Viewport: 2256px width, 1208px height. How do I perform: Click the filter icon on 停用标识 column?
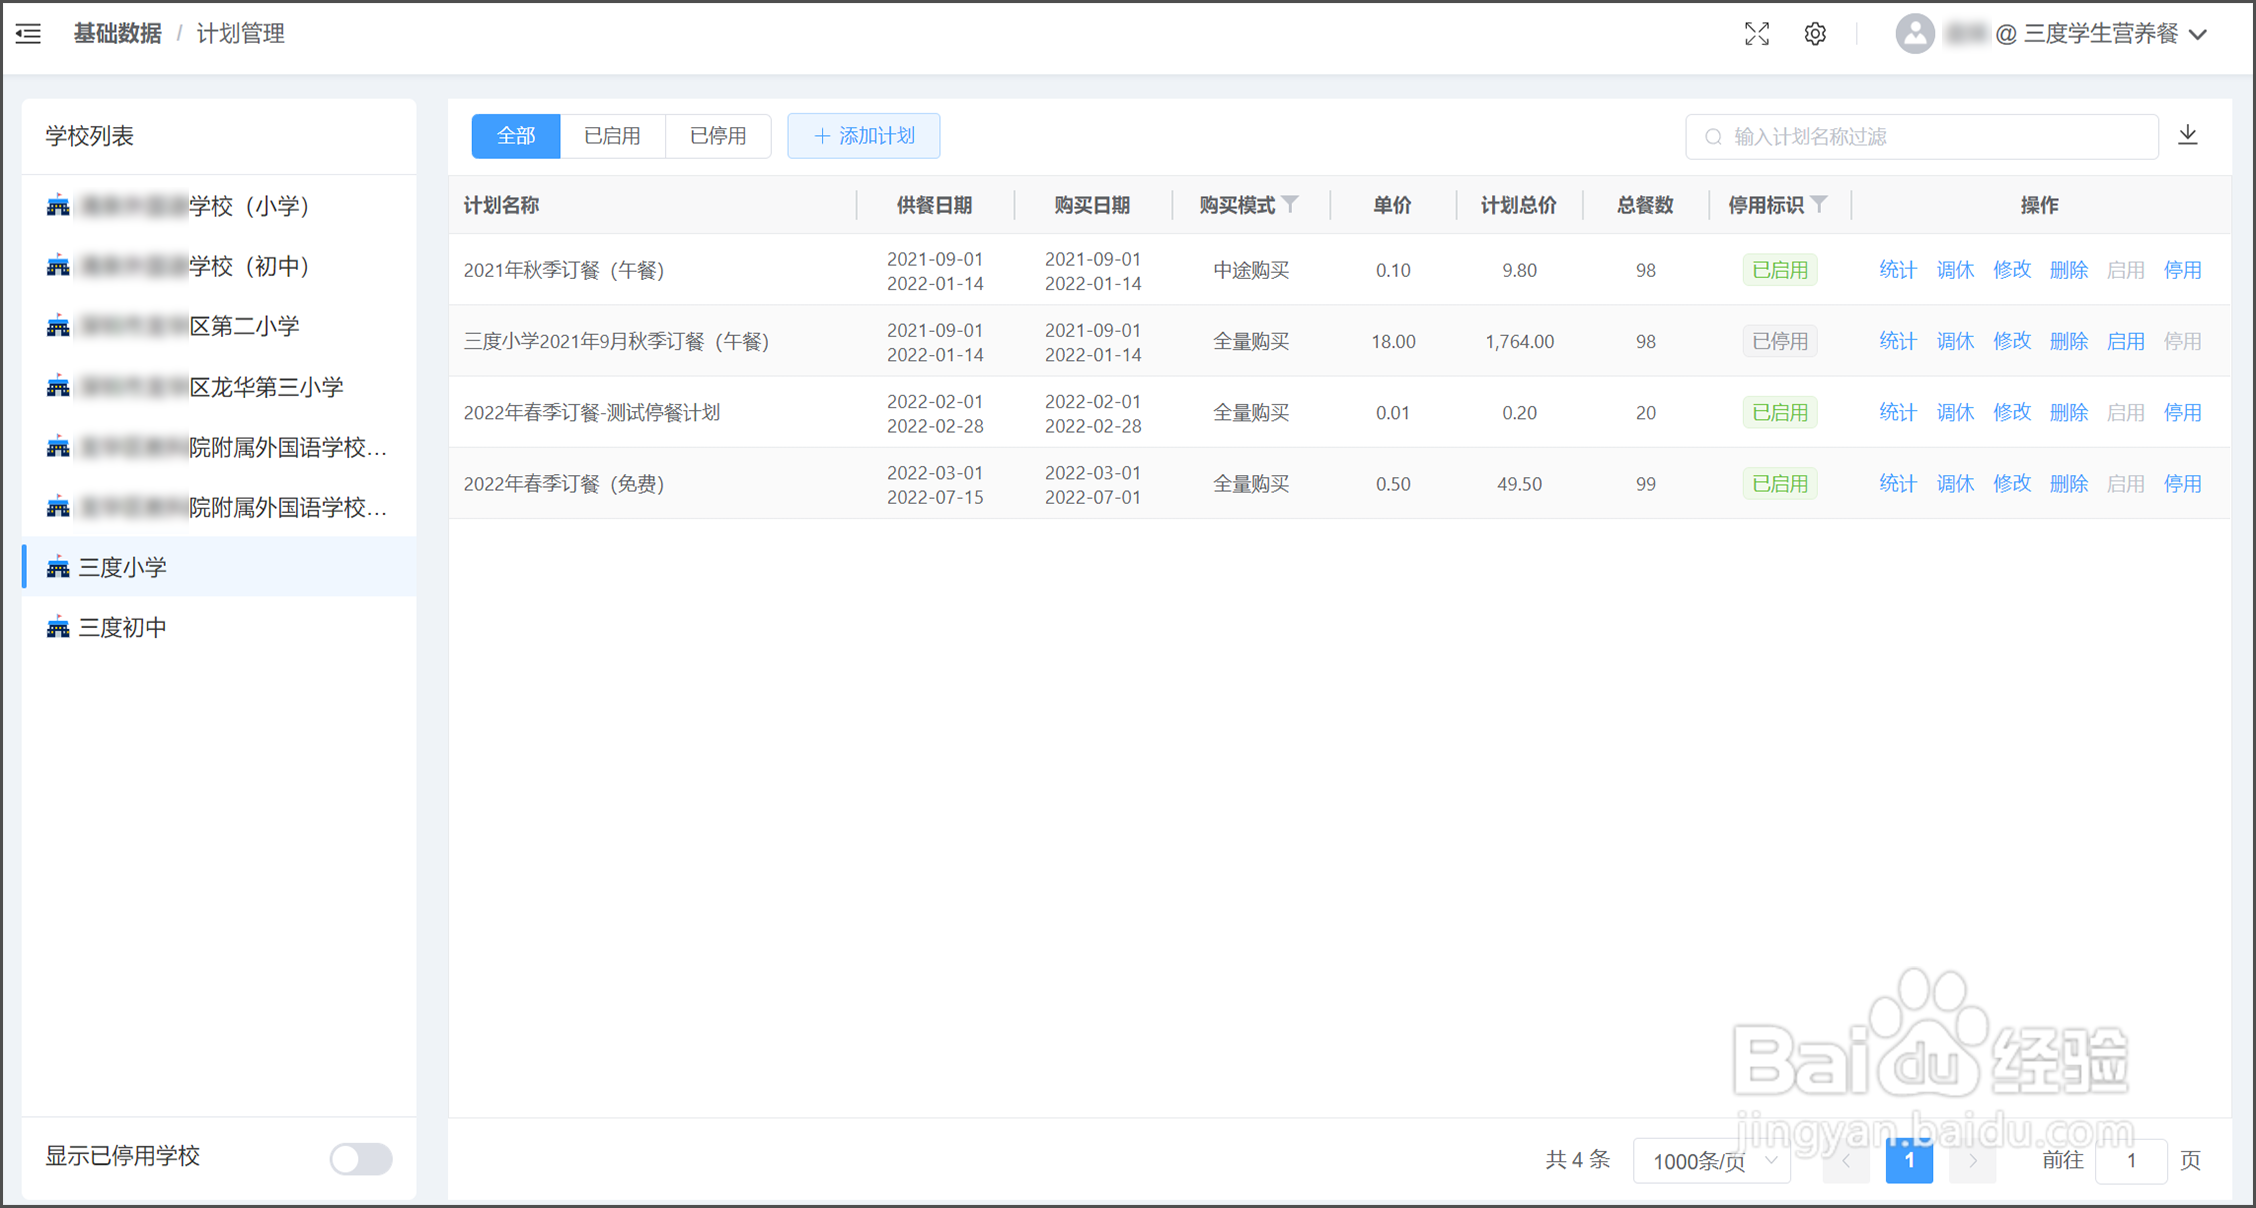click(x=1819, y=205)
